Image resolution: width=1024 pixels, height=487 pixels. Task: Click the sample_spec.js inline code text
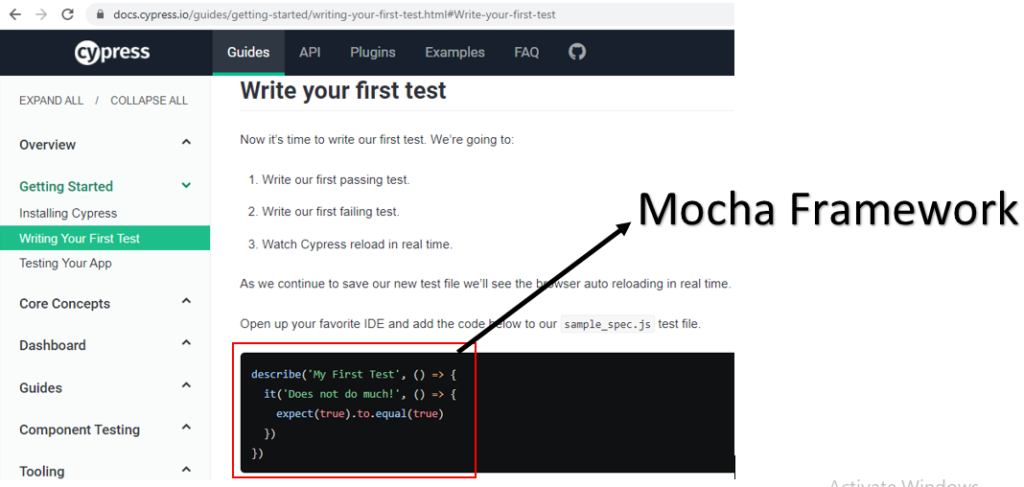[607, 324]
